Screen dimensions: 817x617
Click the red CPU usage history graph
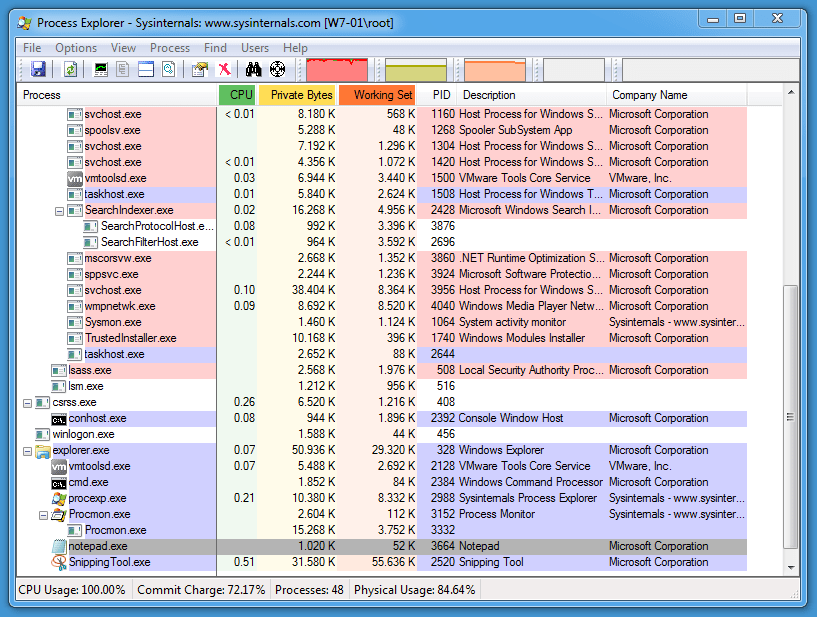tap(337, 69)
